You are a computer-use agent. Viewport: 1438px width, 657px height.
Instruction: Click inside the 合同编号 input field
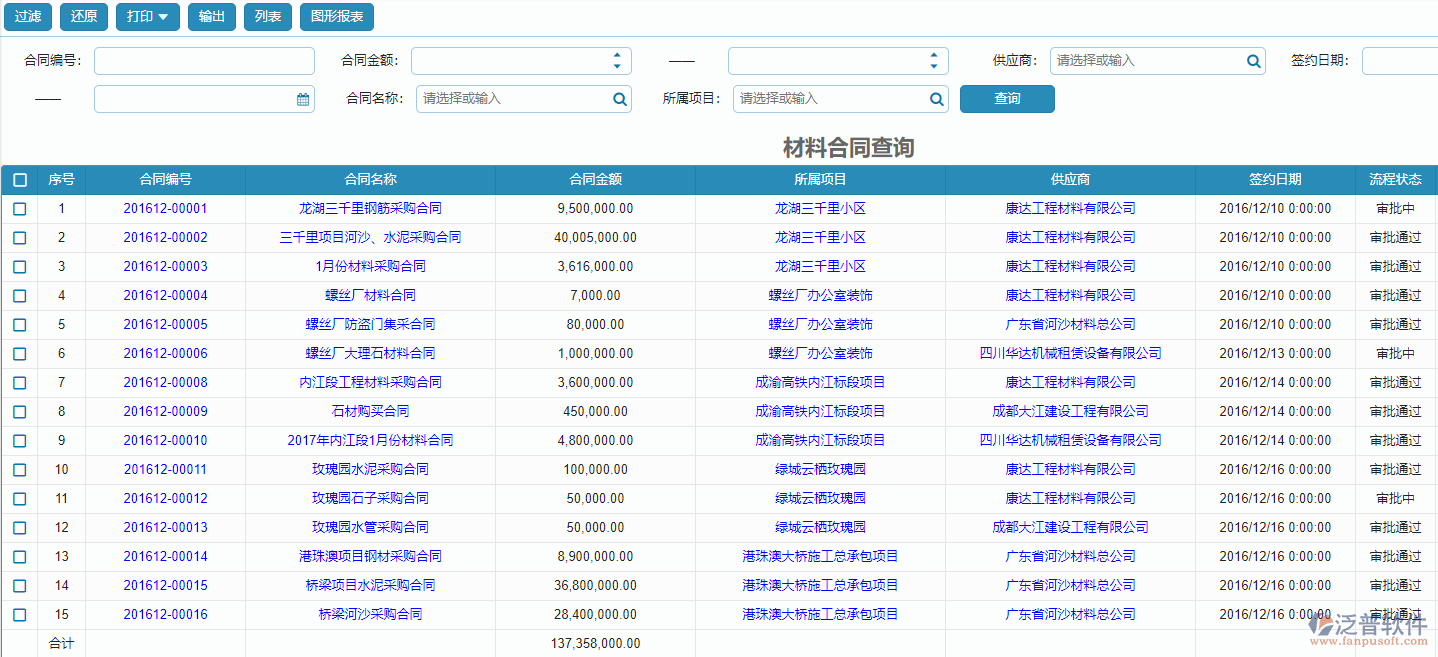(x=203, y=61)
